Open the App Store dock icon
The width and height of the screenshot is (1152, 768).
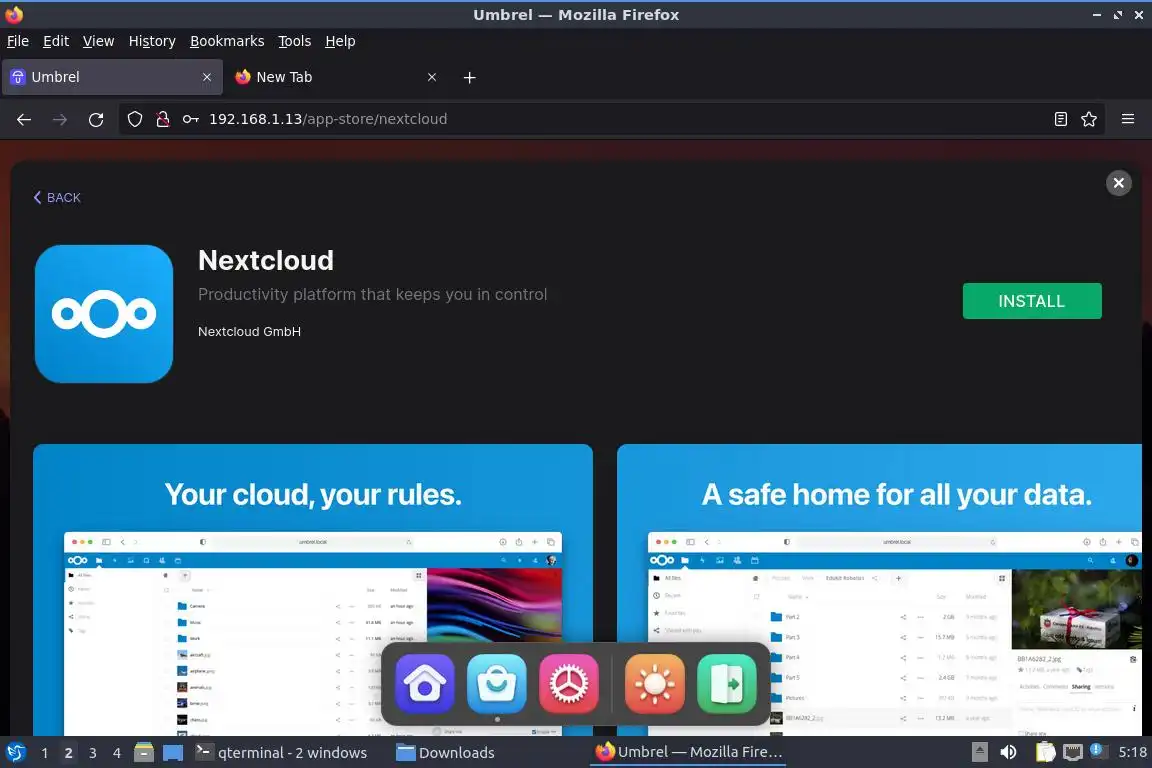(497, 683)
